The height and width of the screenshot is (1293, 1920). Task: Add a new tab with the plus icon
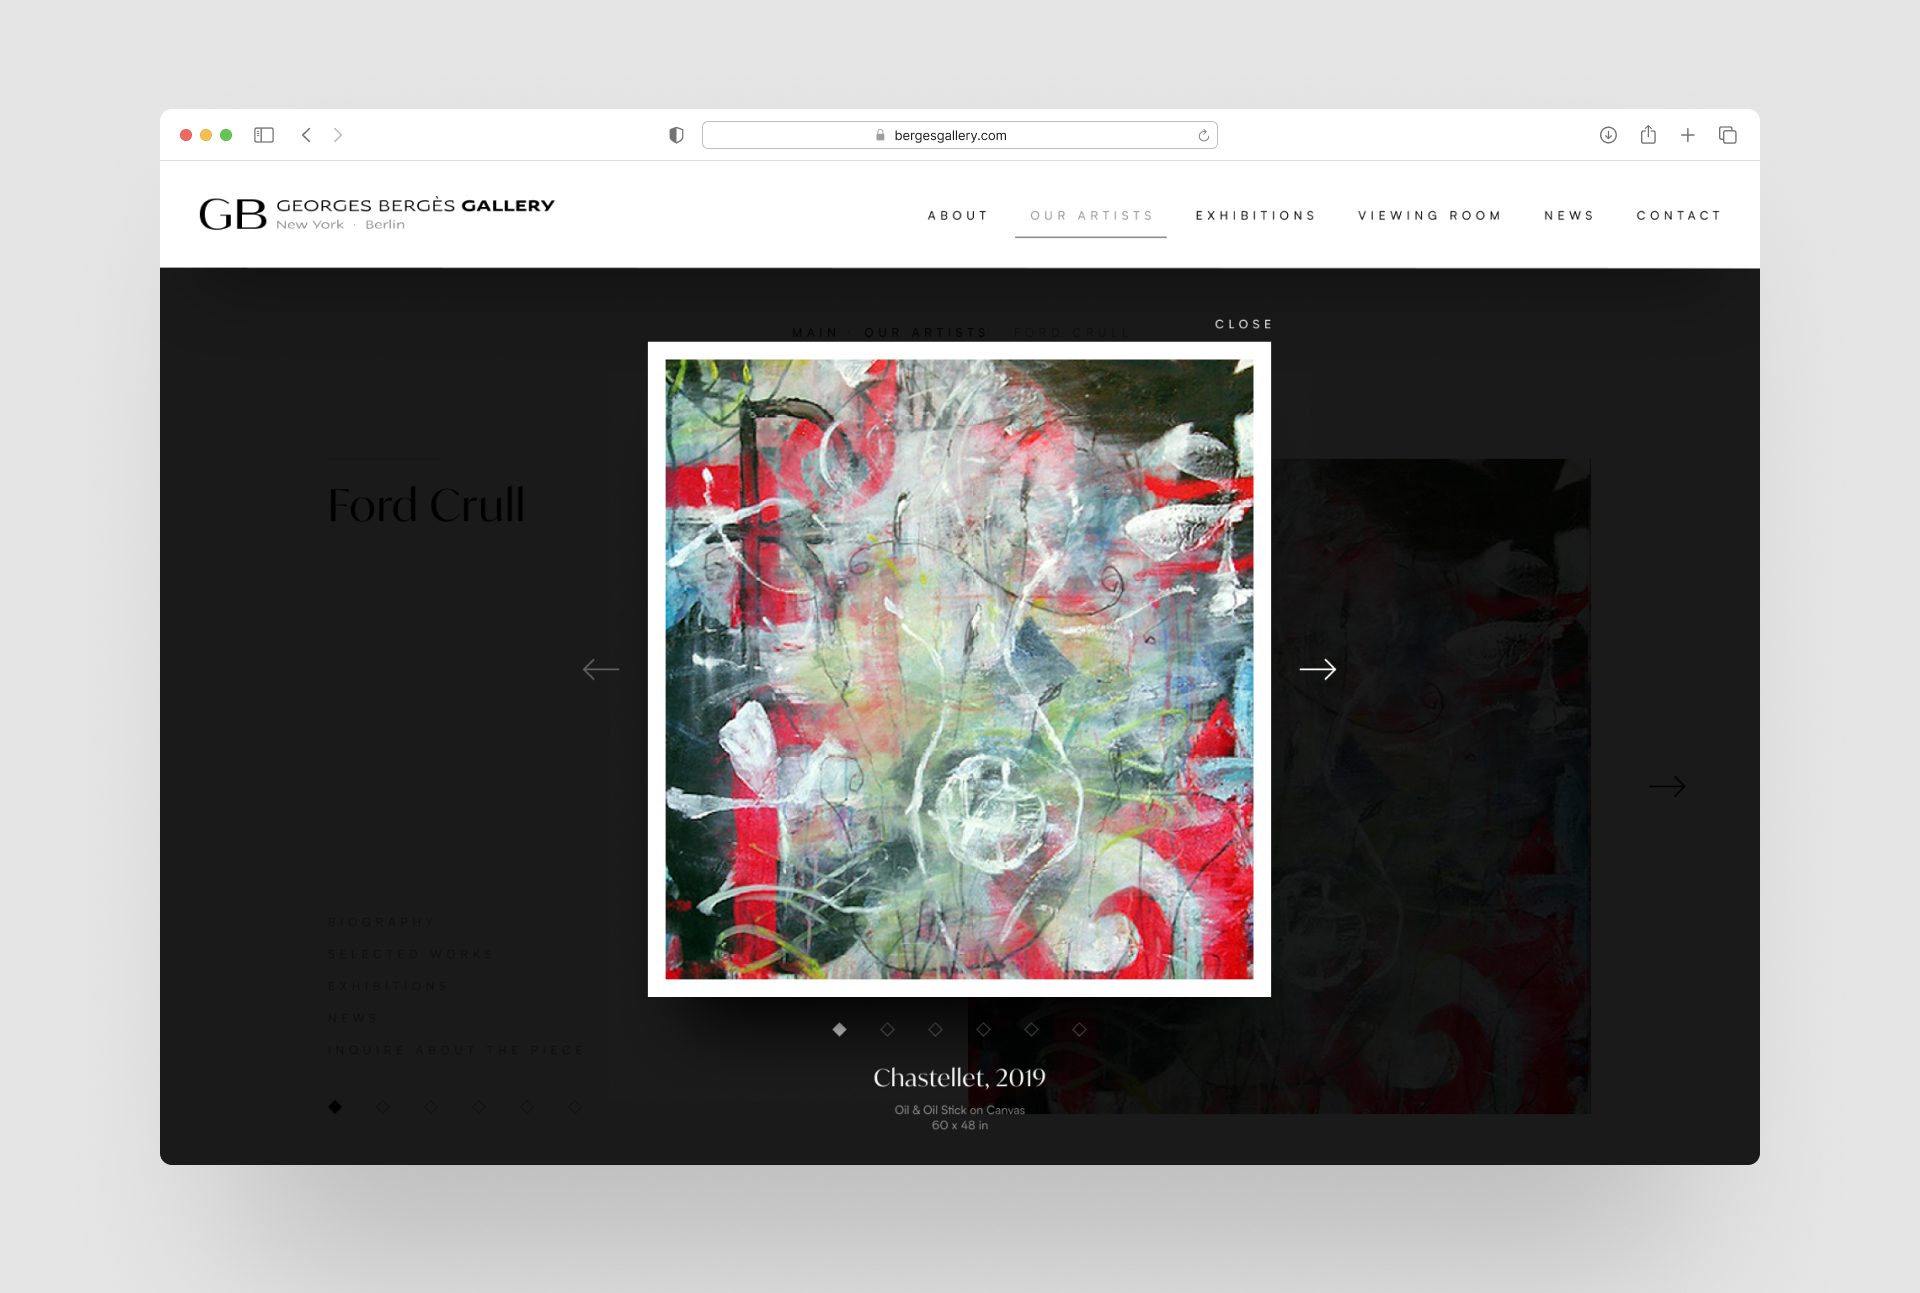pyautogui.click(x=1688, y=135)
